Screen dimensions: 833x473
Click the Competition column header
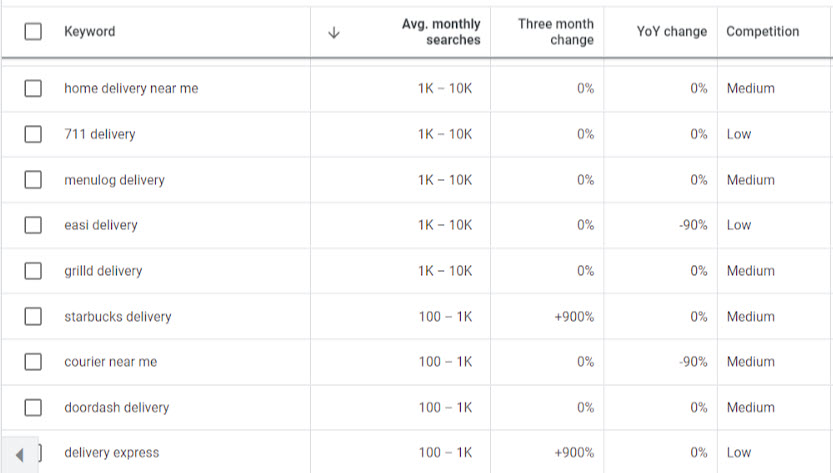click(762, 32)
